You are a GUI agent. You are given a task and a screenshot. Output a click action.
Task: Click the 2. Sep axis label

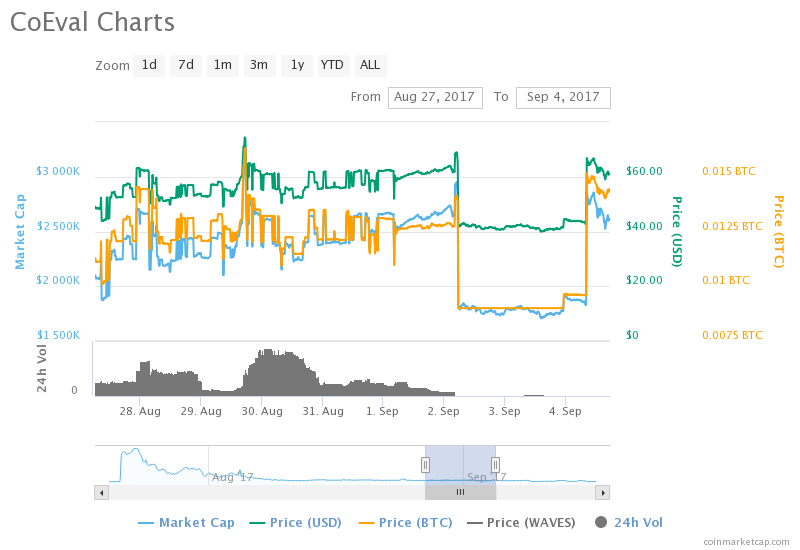pyautogui.click(x=443, y=411)
